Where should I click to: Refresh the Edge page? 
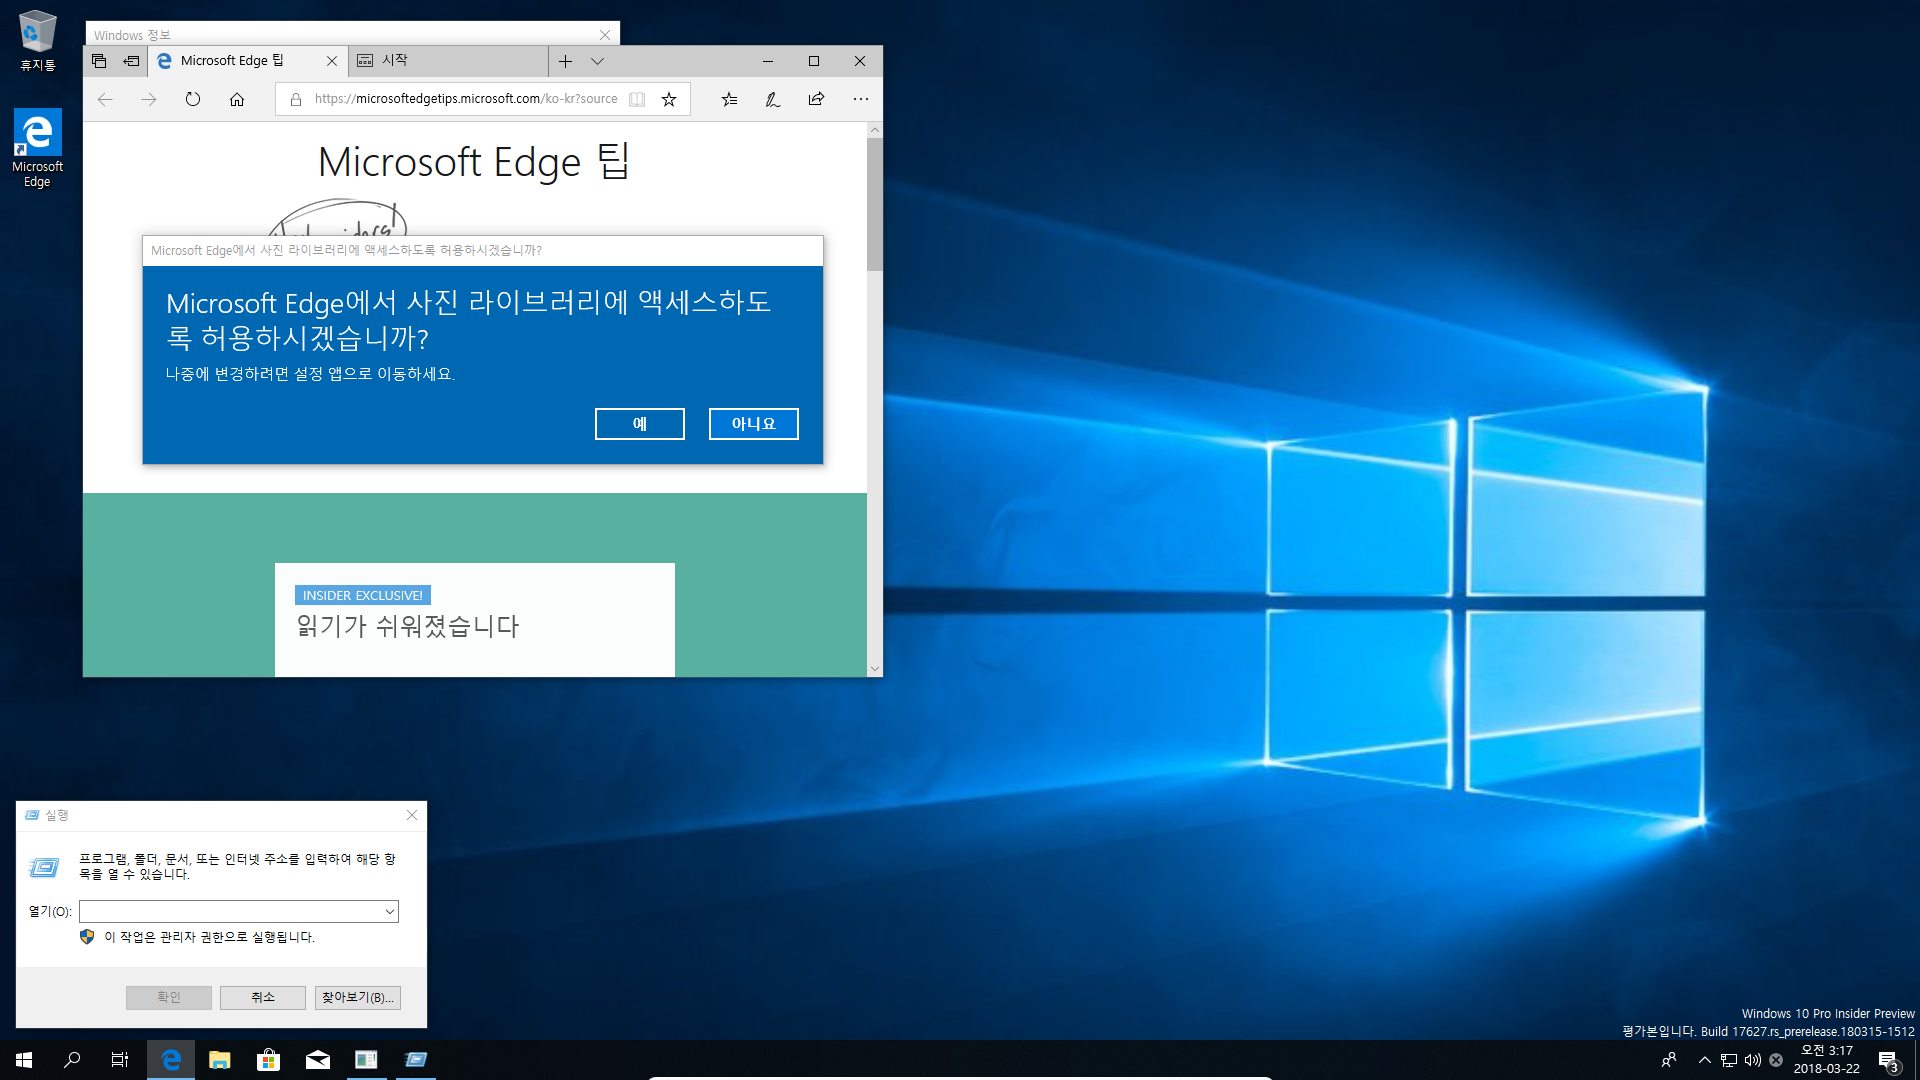(193, 99)
